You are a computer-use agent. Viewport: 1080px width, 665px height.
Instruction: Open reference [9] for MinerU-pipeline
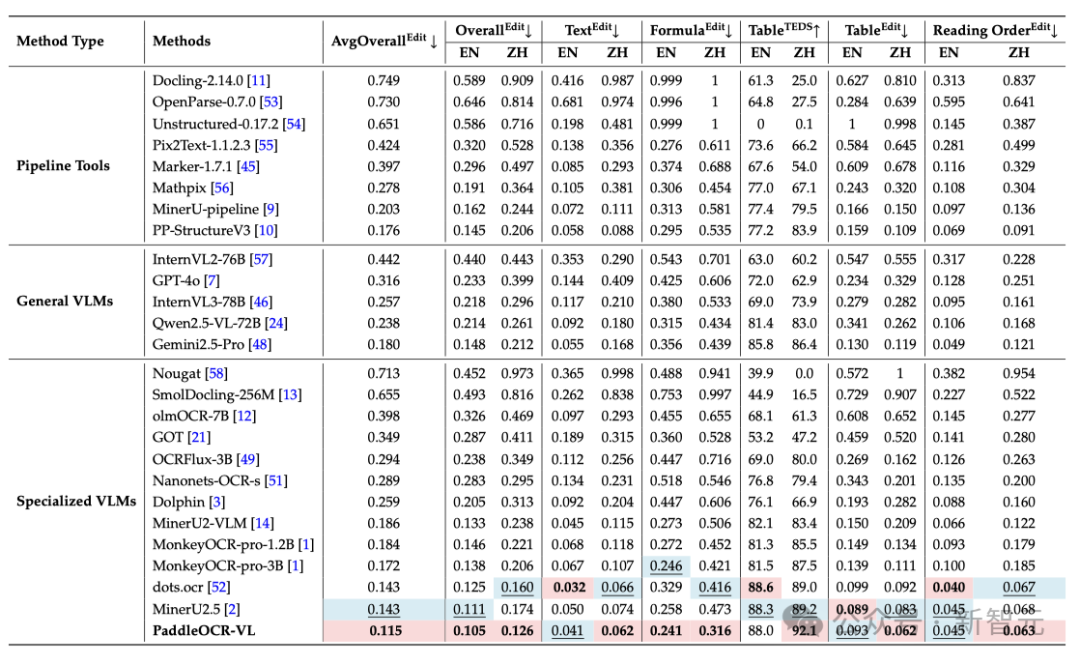pyautogui.click(x=270, y=208)
